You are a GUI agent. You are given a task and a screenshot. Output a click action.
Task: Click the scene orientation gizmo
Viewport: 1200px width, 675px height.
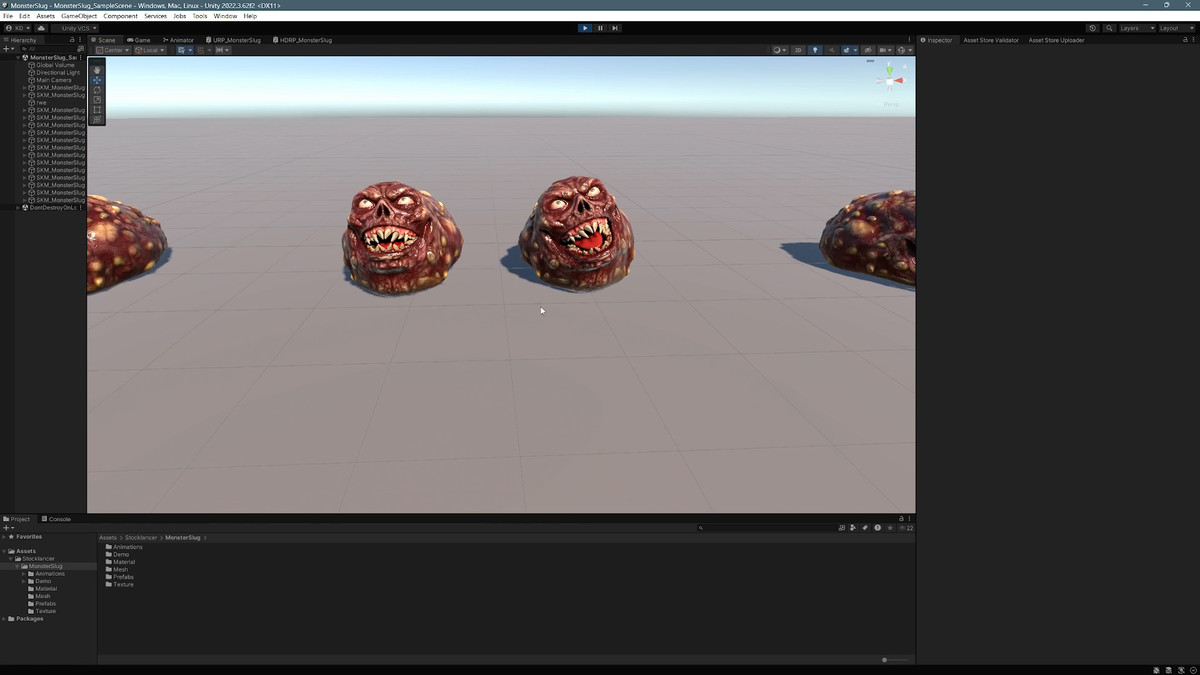pos(890,82)
